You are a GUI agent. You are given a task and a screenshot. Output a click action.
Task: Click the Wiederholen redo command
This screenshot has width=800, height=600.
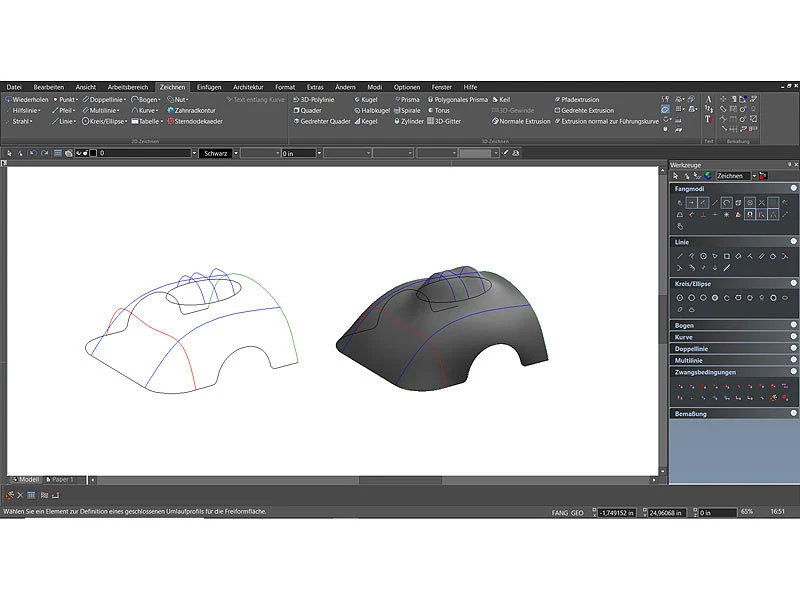click(x=29, y=100)
